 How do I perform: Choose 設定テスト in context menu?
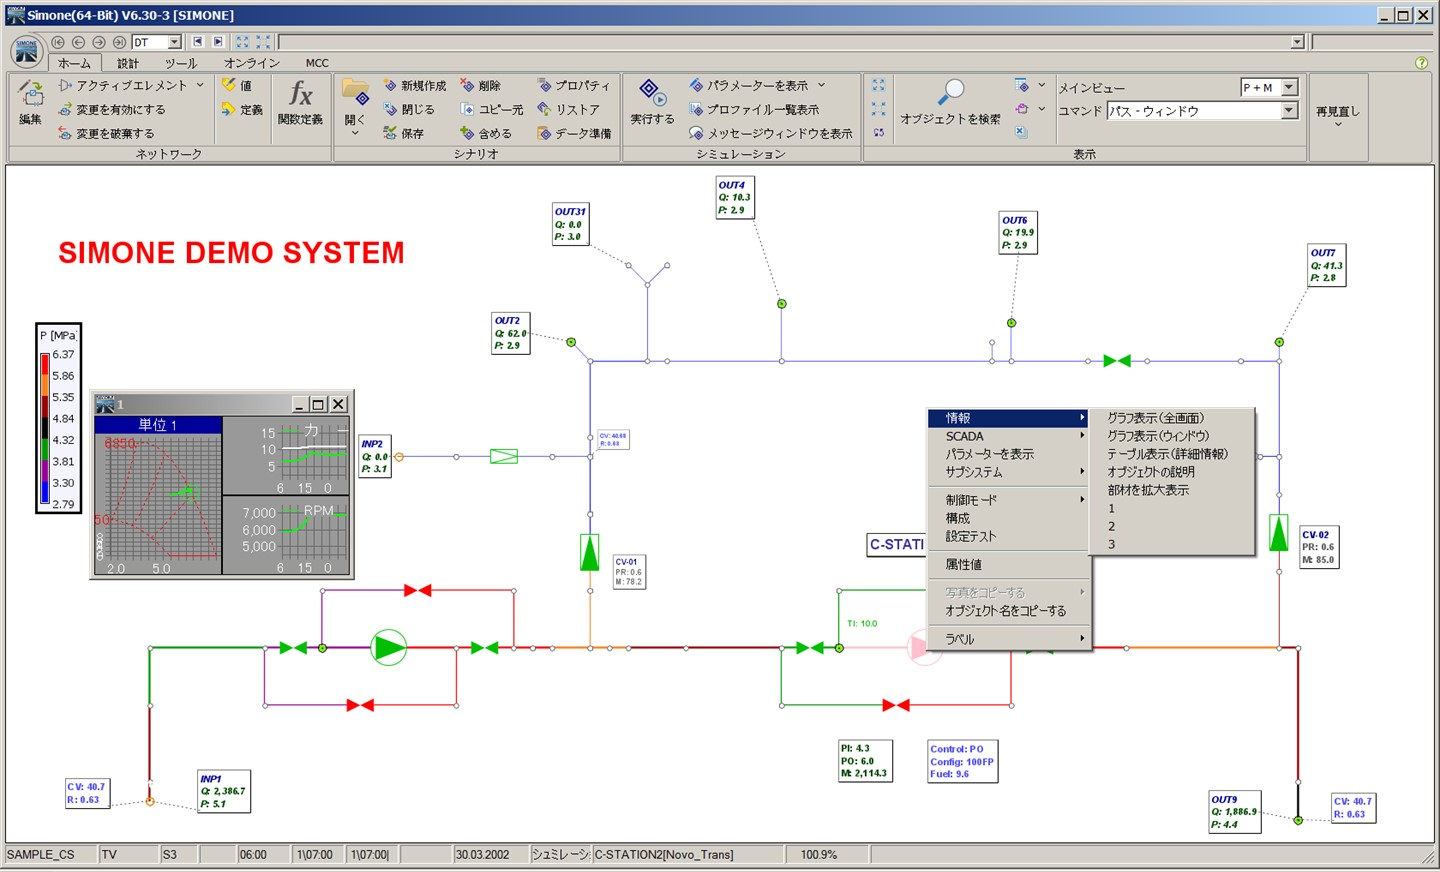coord(1008,536)
